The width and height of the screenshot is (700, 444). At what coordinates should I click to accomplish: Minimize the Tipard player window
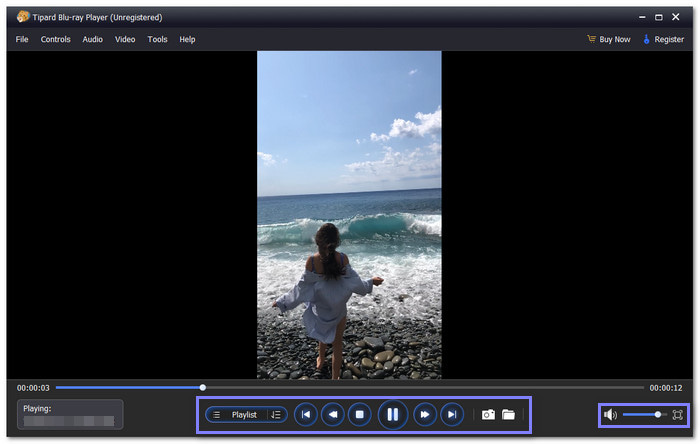coord(642,17)
